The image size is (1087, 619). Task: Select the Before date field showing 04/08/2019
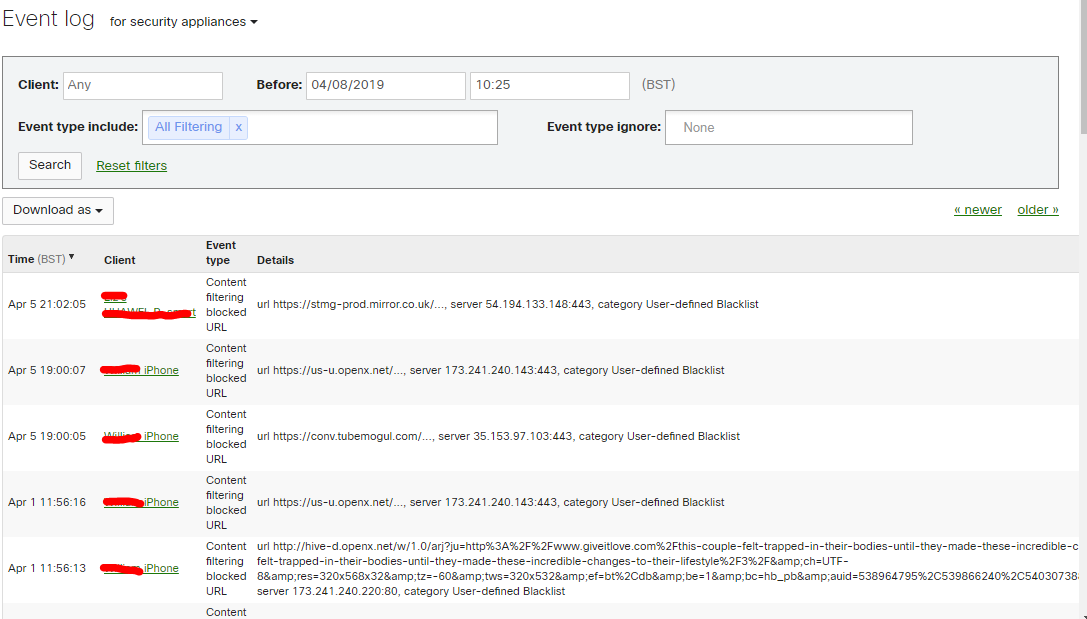(385, 85)
